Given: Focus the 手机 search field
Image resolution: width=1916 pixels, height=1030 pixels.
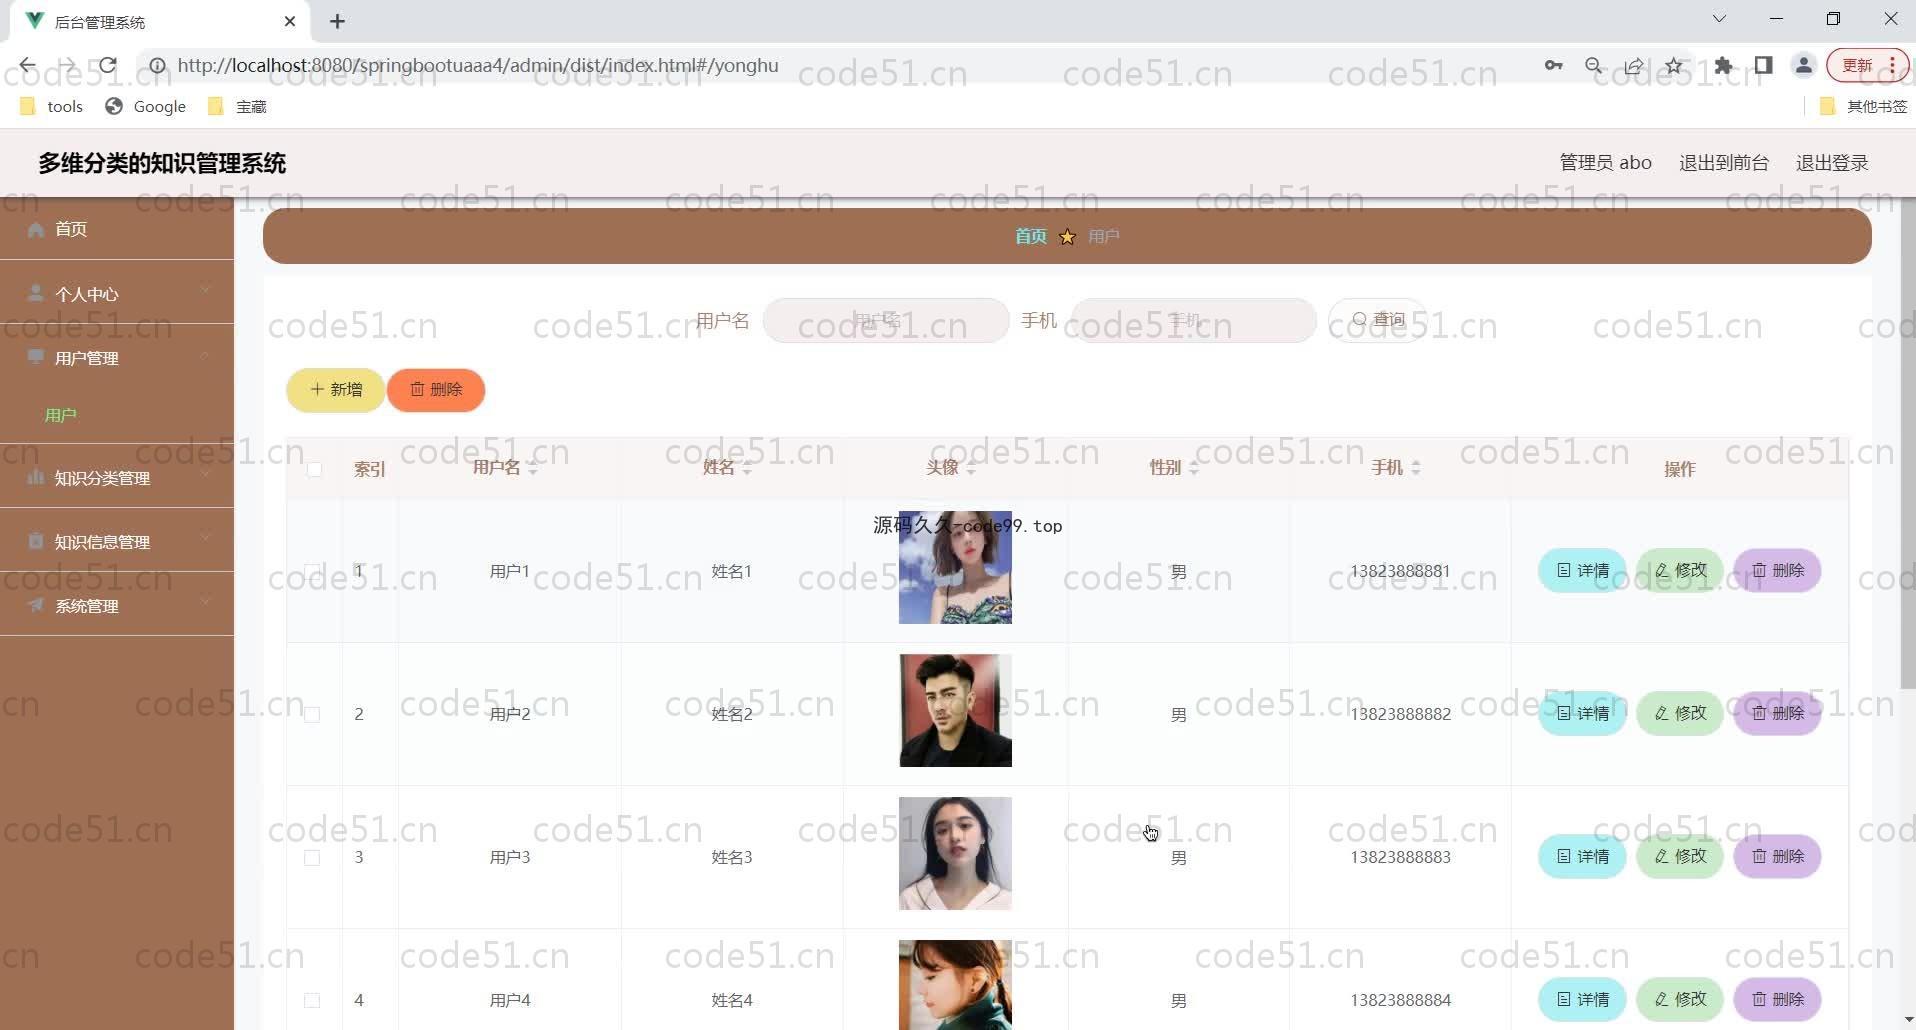Looking at the screenshot, I should 1193,320.
